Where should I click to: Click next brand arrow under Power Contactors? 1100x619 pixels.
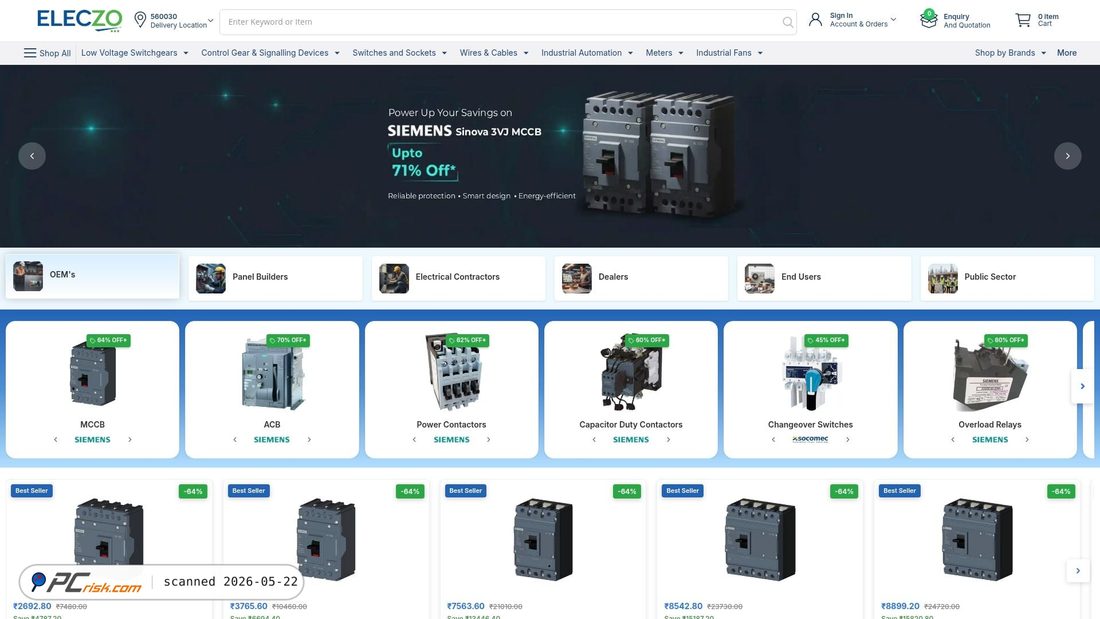click(489, 439)
